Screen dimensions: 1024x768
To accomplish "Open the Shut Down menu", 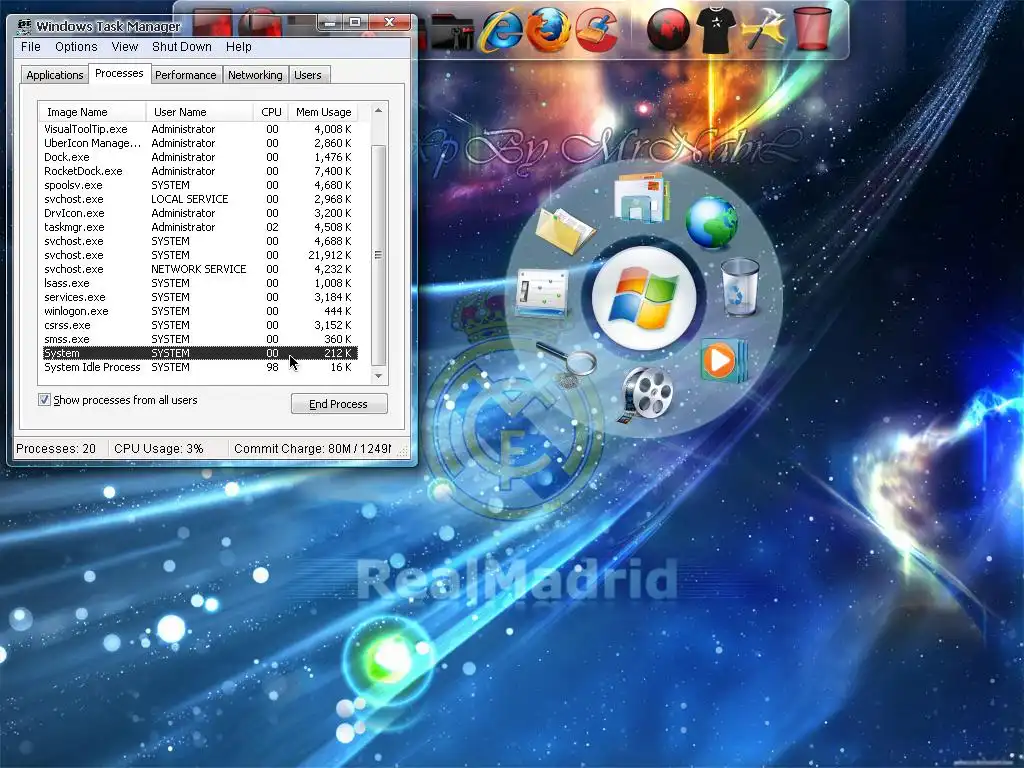I will [182, 46].
